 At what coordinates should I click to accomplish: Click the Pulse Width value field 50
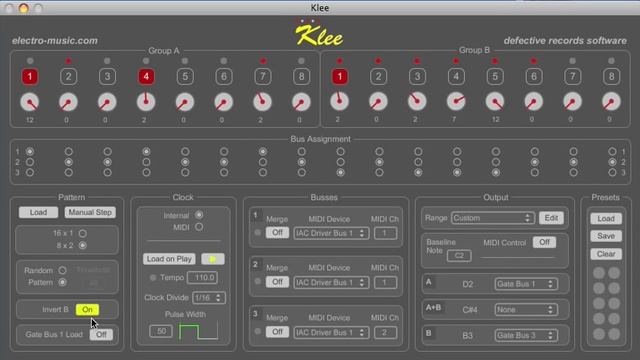pos(161,331)
